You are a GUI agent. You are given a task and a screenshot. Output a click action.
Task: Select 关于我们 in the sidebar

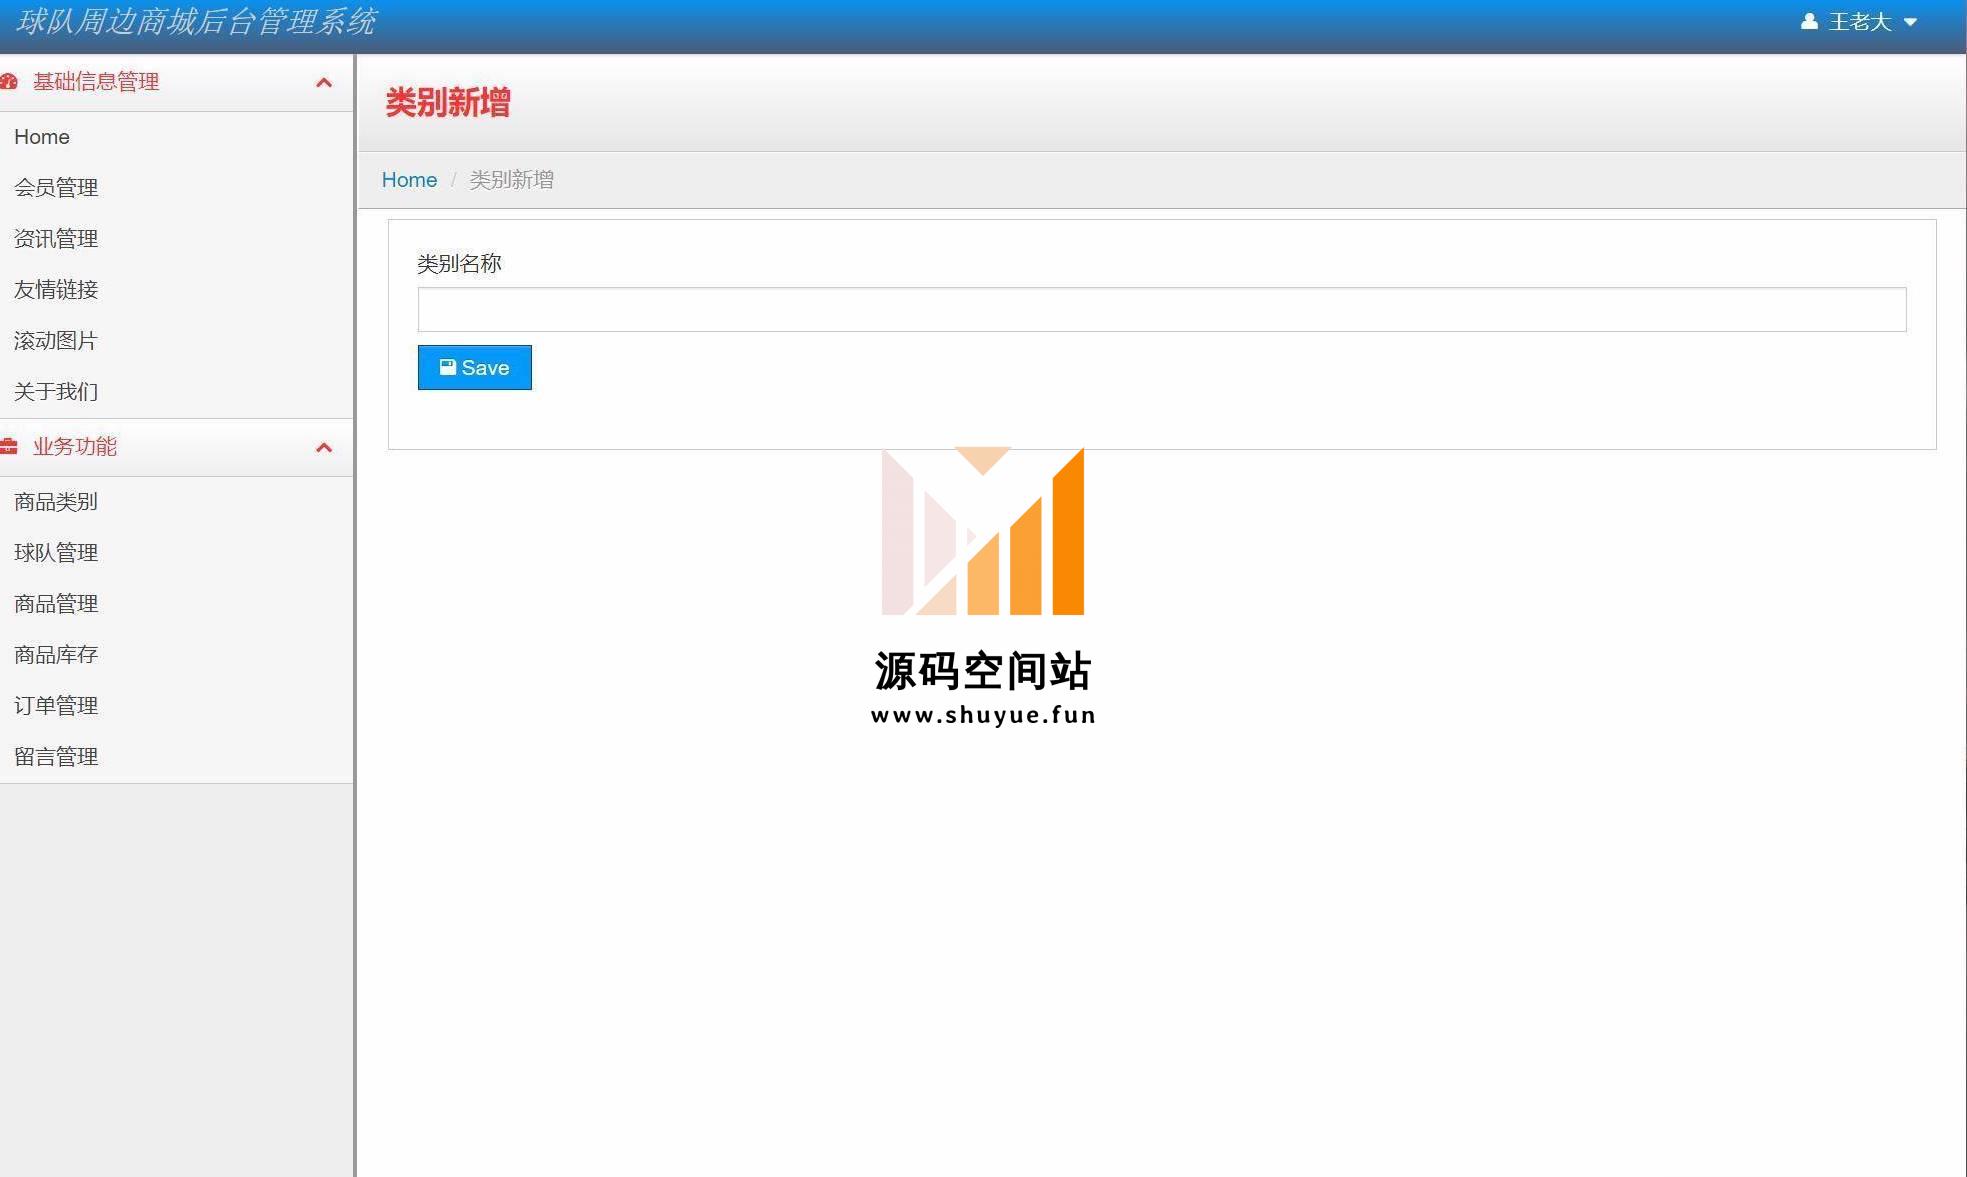[x=56, y=392]
